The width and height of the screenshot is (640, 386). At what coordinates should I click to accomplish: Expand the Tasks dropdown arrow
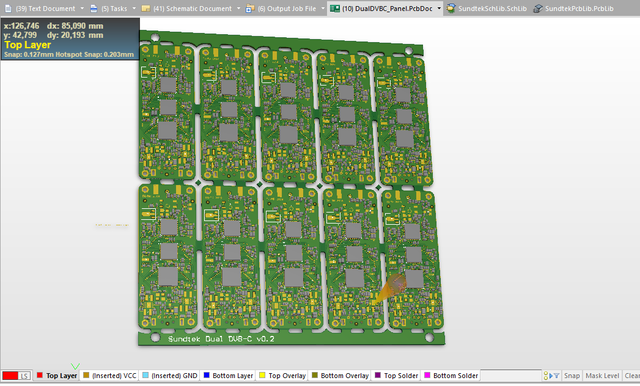click(134, 8)
